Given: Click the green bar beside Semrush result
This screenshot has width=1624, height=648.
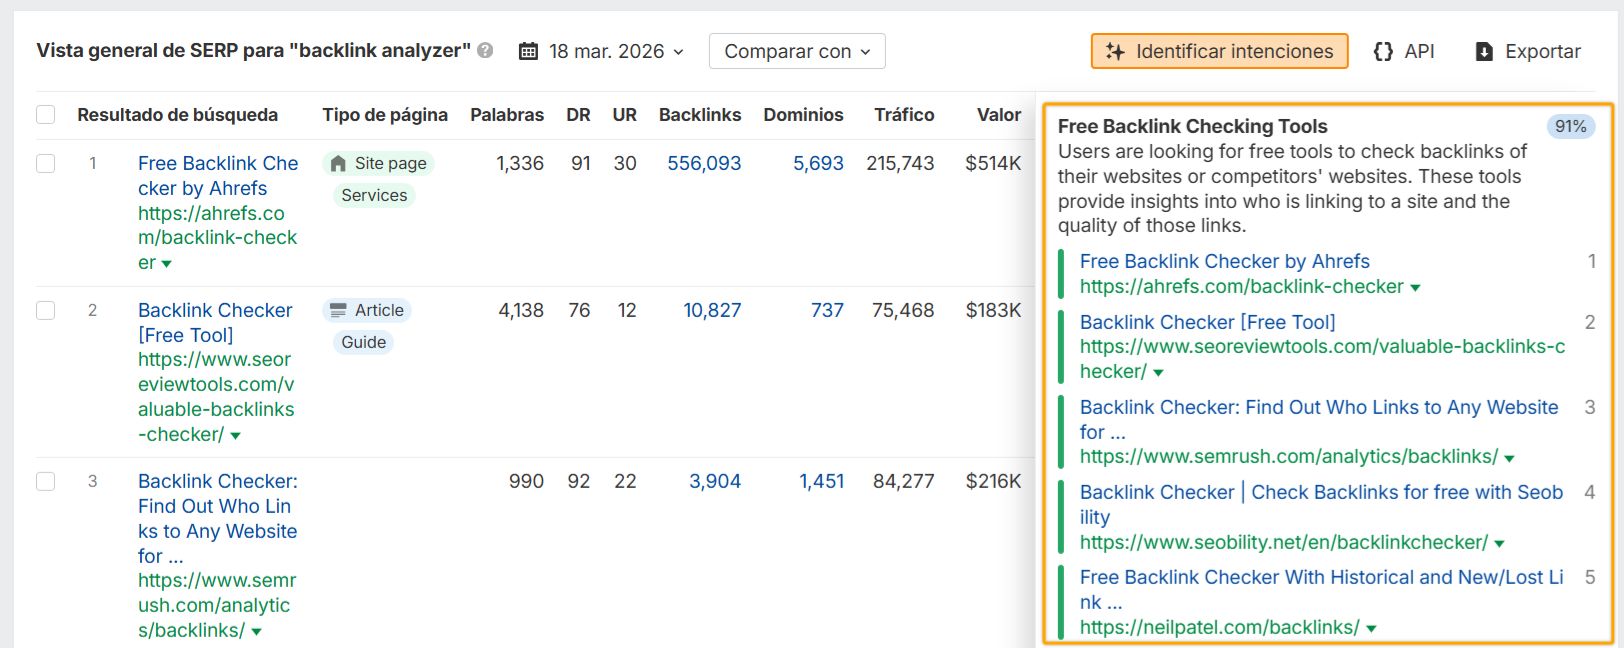Looking at the screenshot, I should pos(1060,432).
